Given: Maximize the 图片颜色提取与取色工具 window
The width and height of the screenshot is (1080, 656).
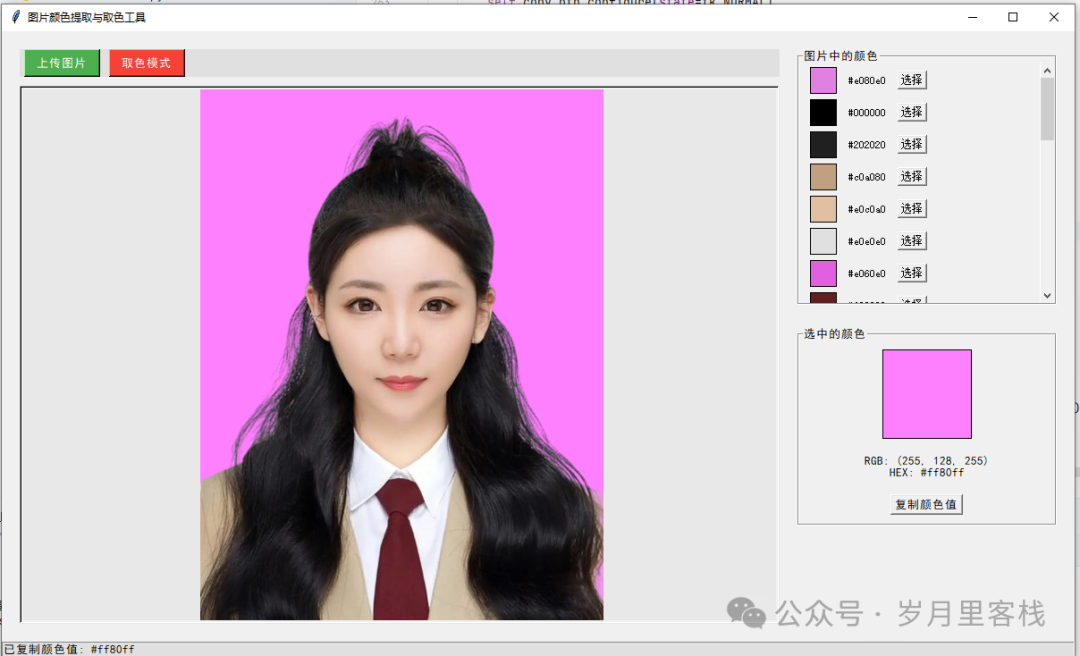Looking at the screenshot, I should 1012,17.
